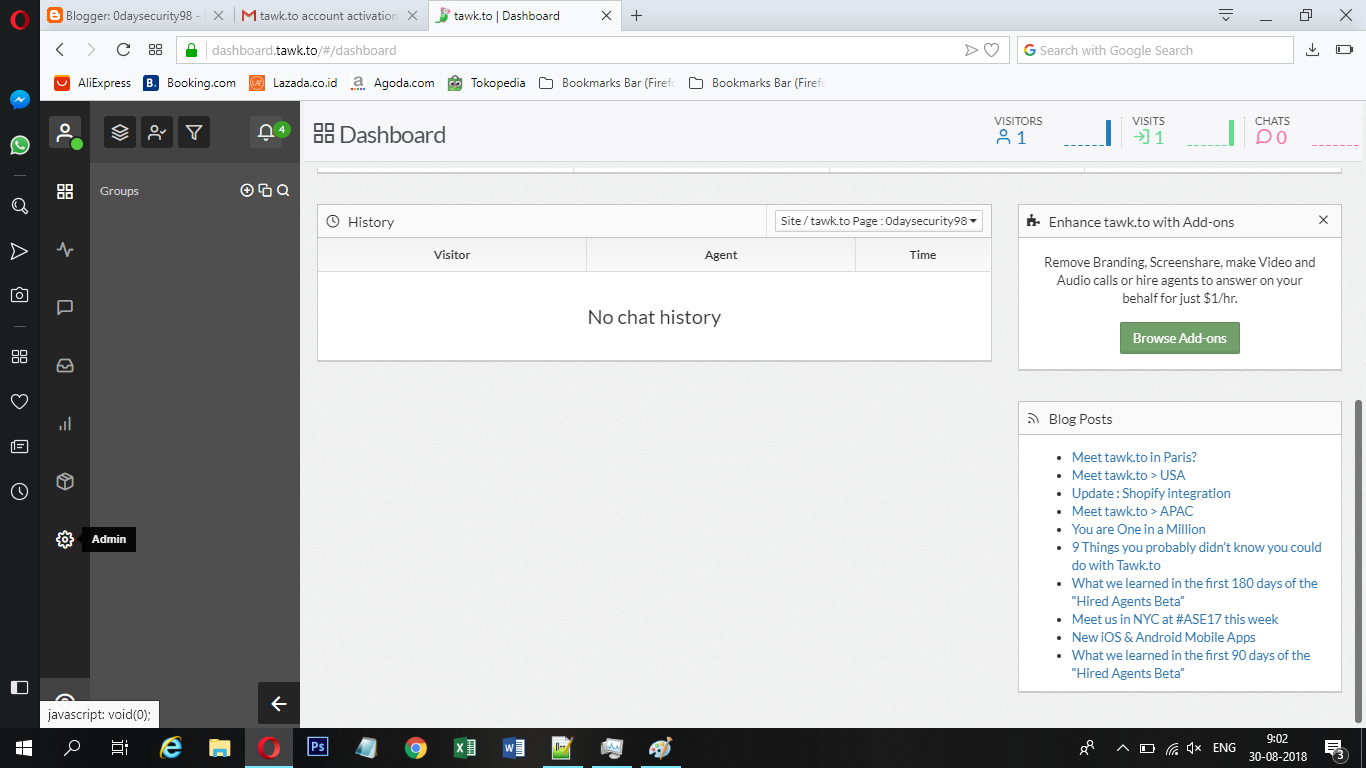
Task: Open the layers stack icon in panel
Action: (x=120, y=132)
